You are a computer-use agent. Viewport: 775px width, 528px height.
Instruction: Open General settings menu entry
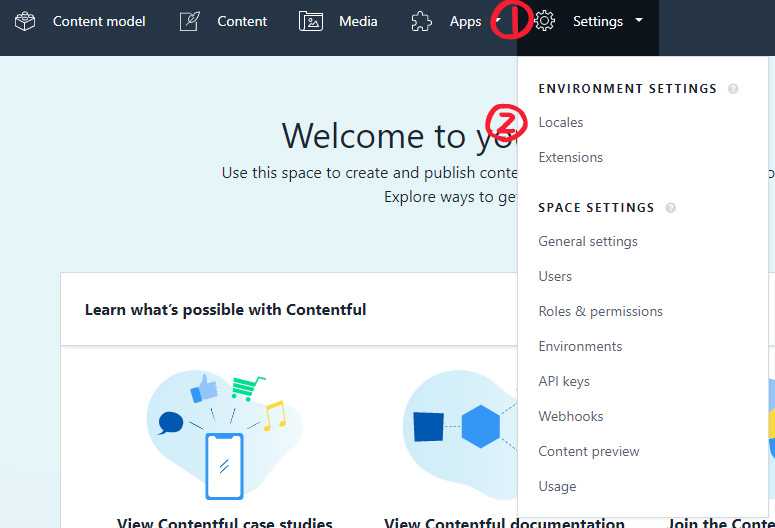coord(587,241)
